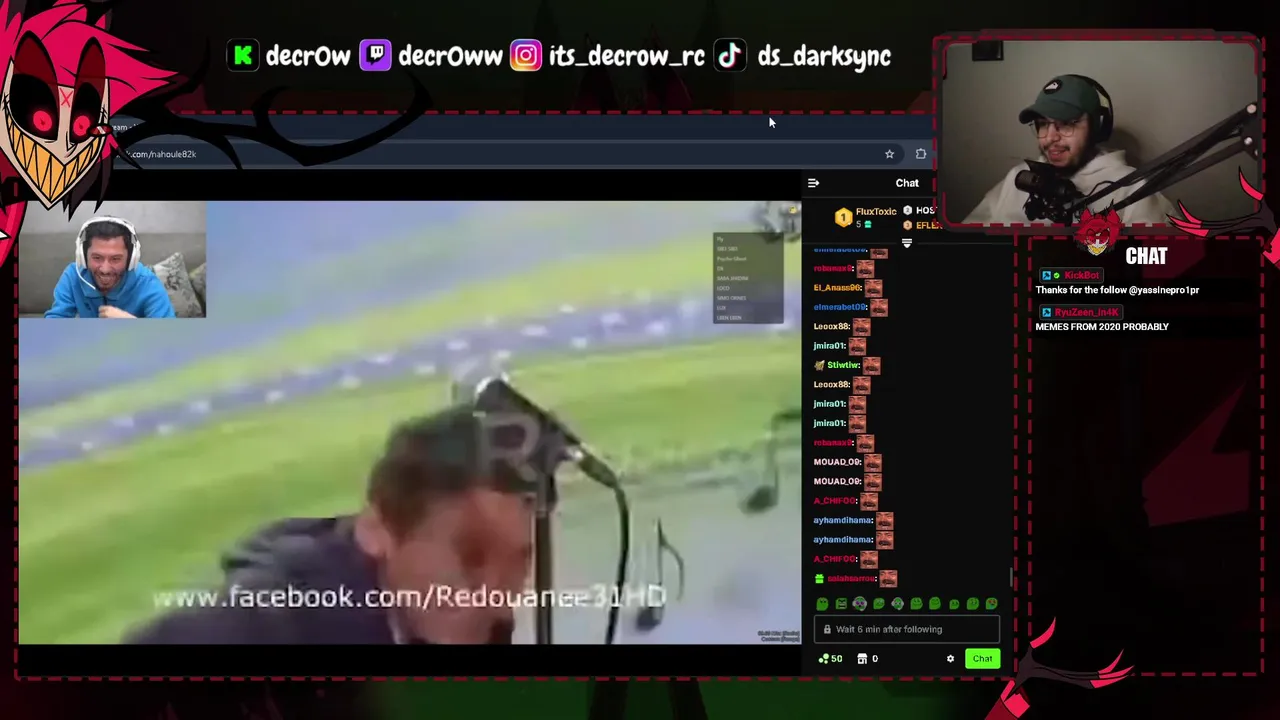Screen dimensions: 1280x720
Task: Click the chat scrollbar thumb
Action: 1011,579
